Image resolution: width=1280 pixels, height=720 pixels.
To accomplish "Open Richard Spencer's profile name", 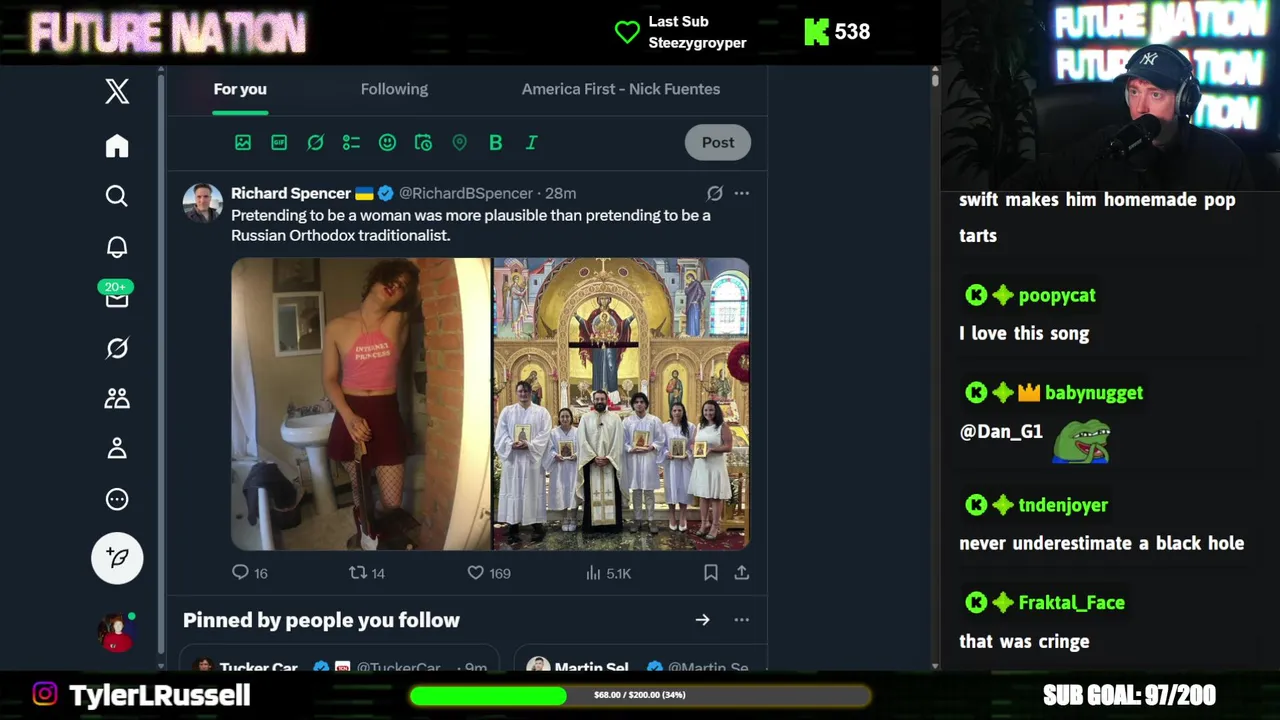I will tap(291, 193).
